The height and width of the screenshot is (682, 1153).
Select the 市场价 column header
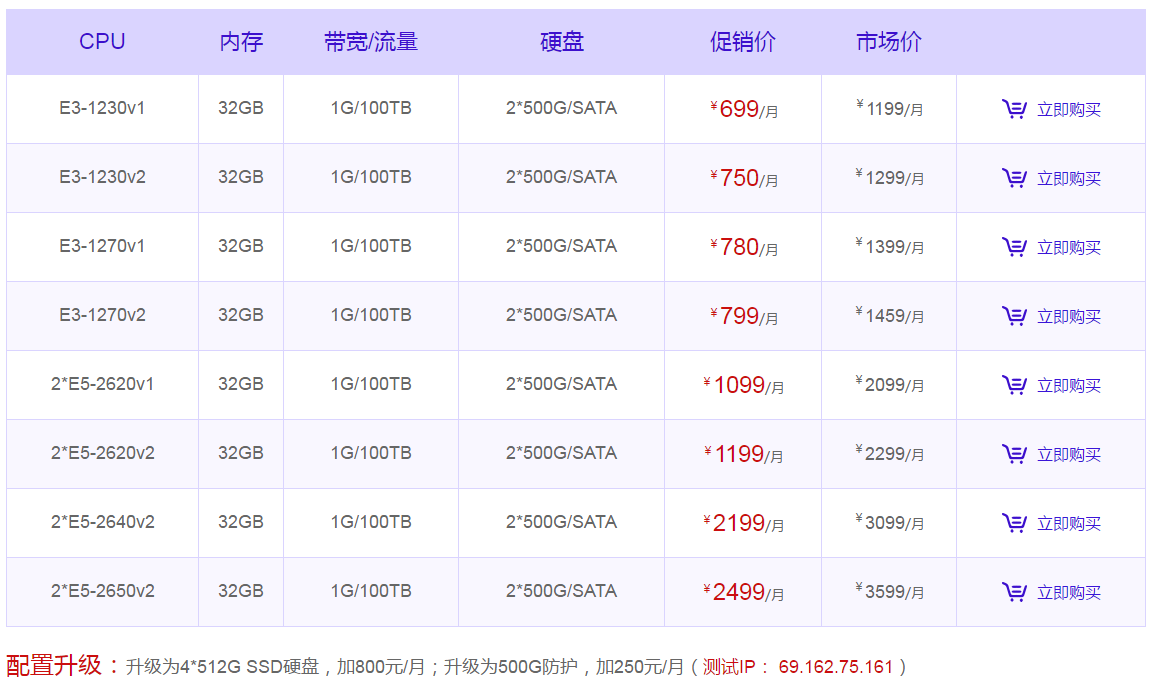coord(888,42)
